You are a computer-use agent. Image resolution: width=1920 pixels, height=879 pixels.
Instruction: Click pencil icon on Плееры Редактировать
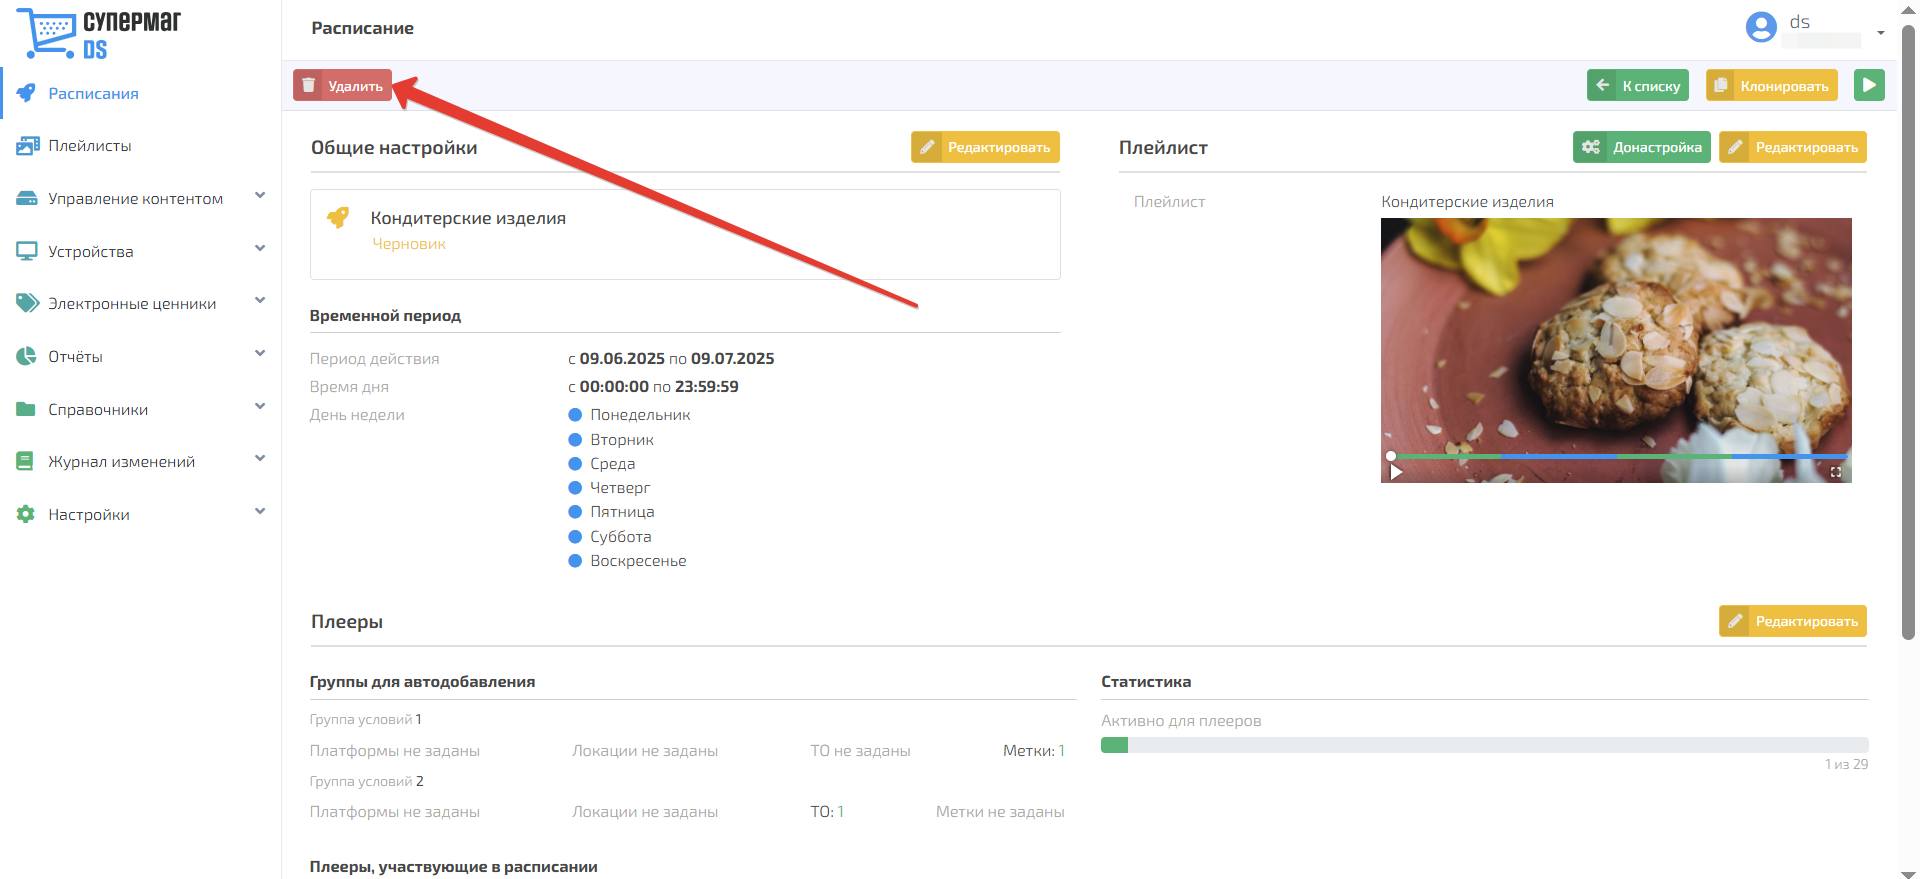click(1735, 621)
